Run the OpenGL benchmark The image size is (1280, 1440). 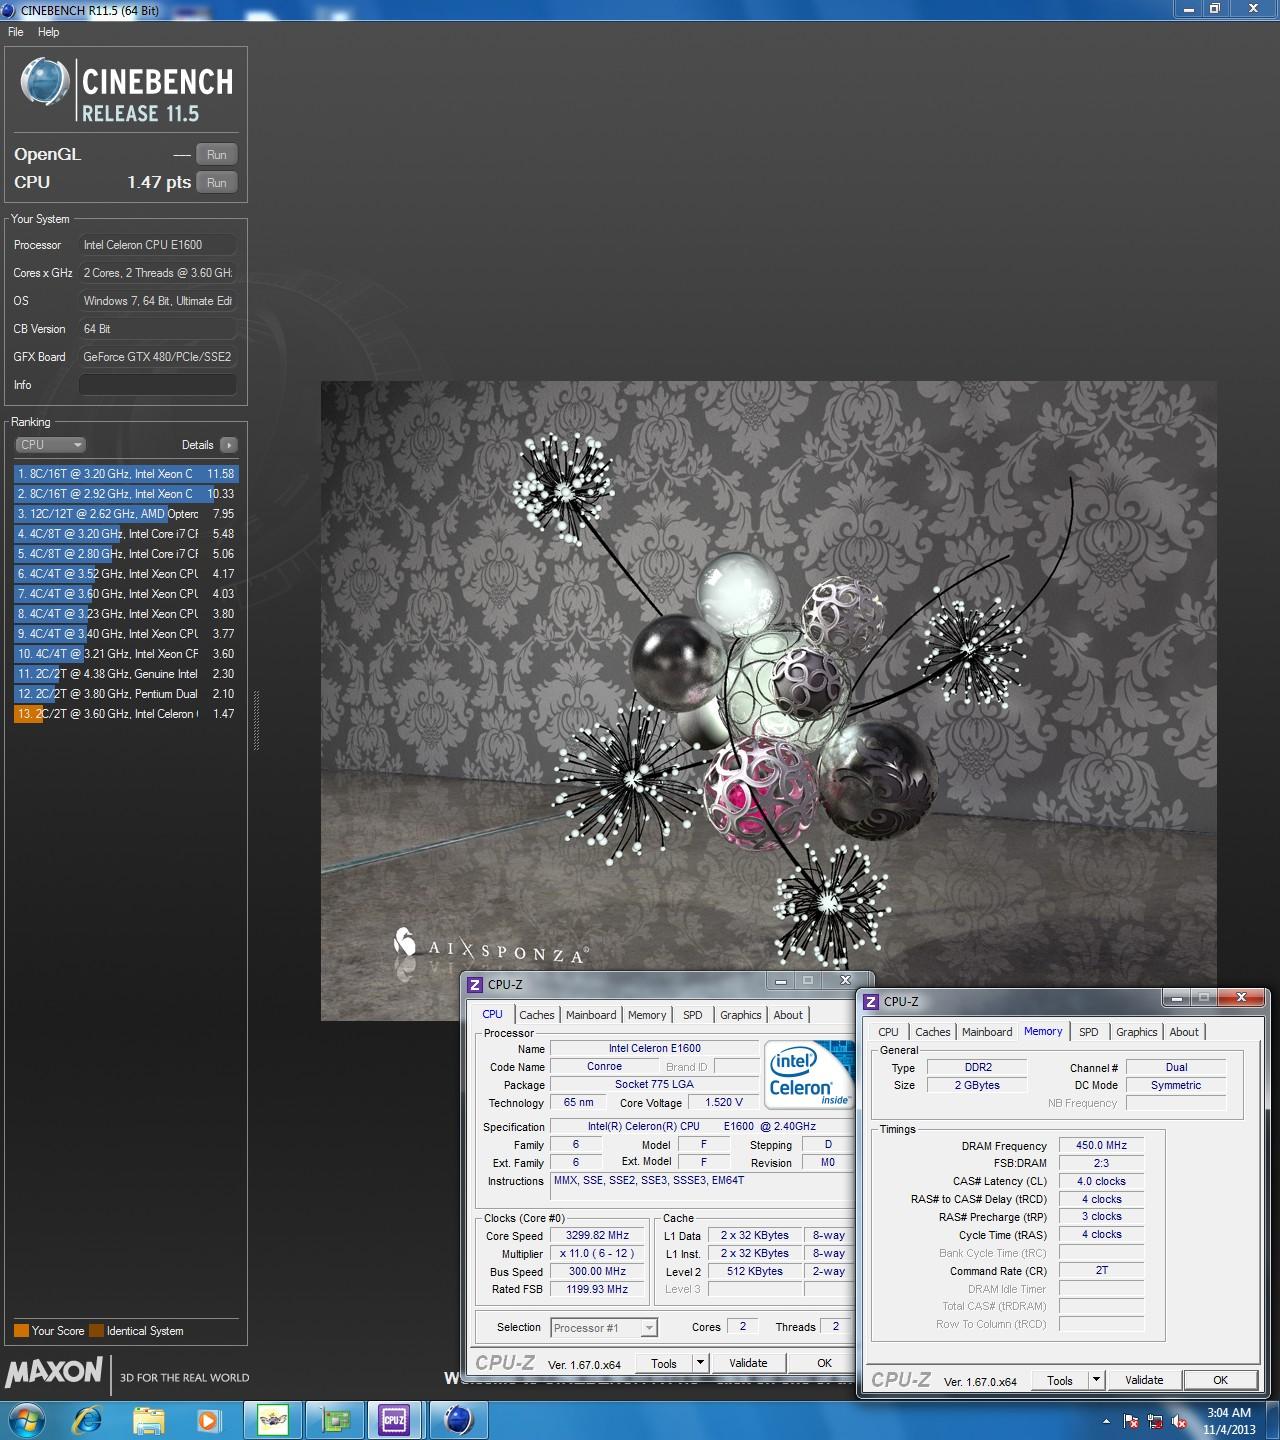click(217, 154)
